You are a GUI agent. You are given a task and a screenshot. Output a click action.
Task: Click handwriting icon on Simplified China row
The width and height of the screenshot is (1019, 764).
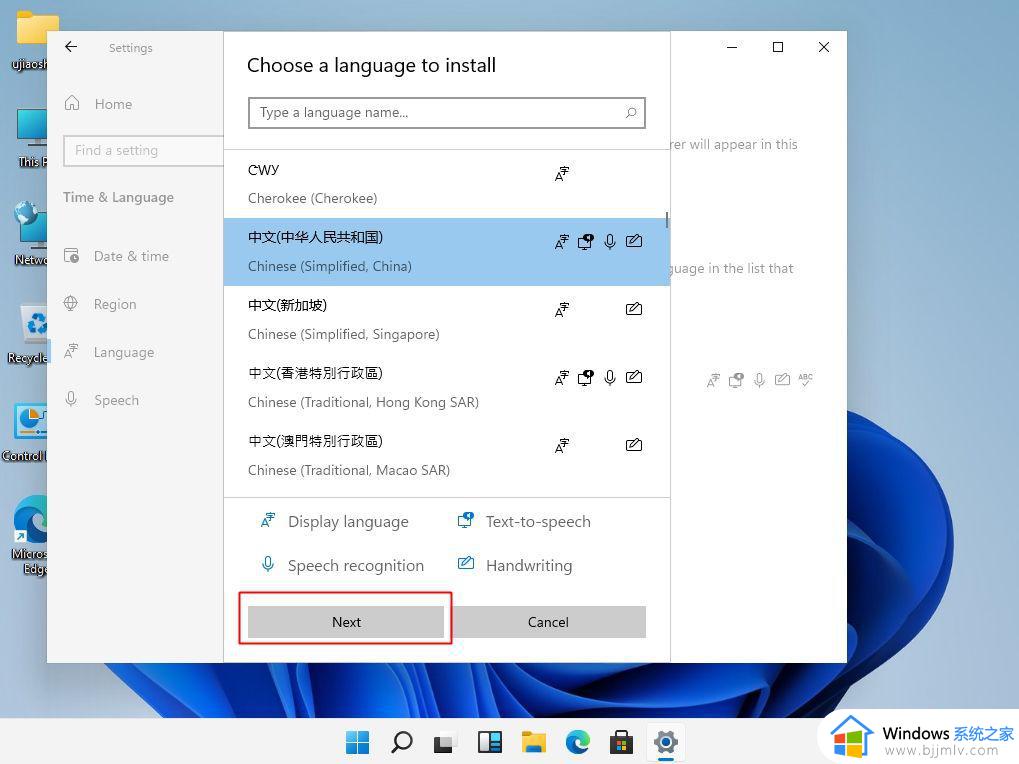[634, 241]
